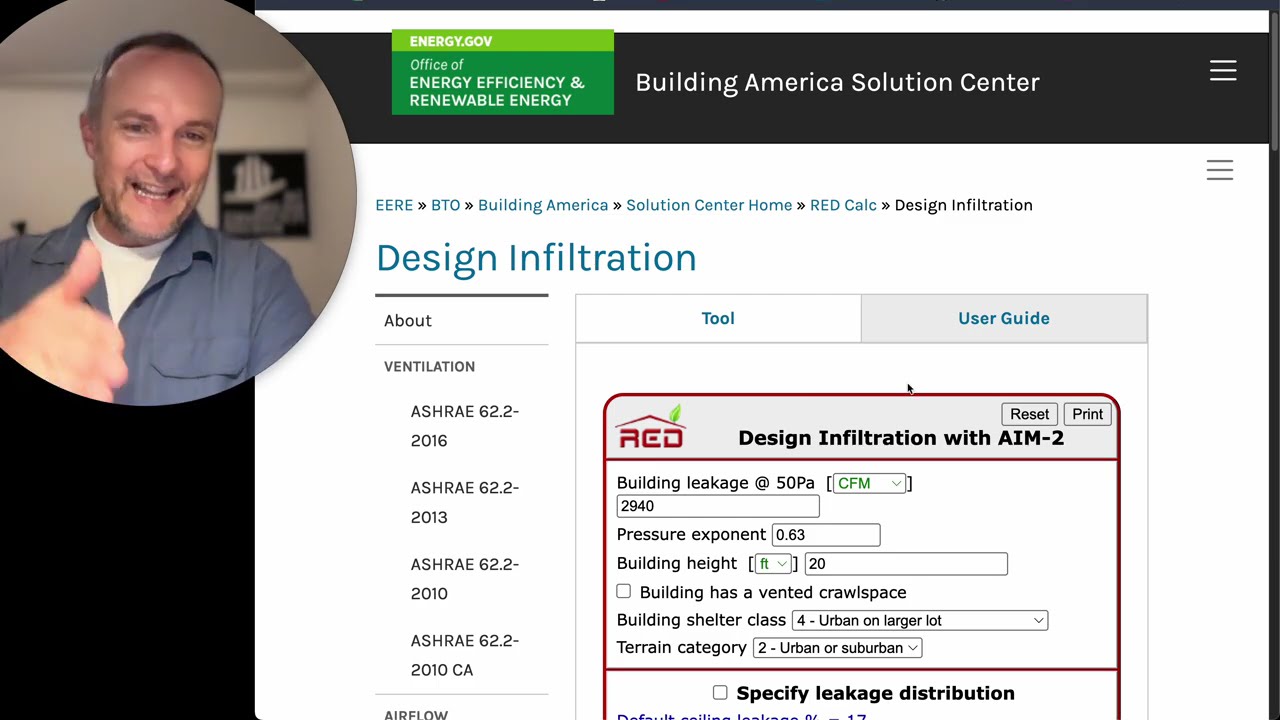Click the Reset button
This screenshot has width=1280, height=720.
[1029, 414]
